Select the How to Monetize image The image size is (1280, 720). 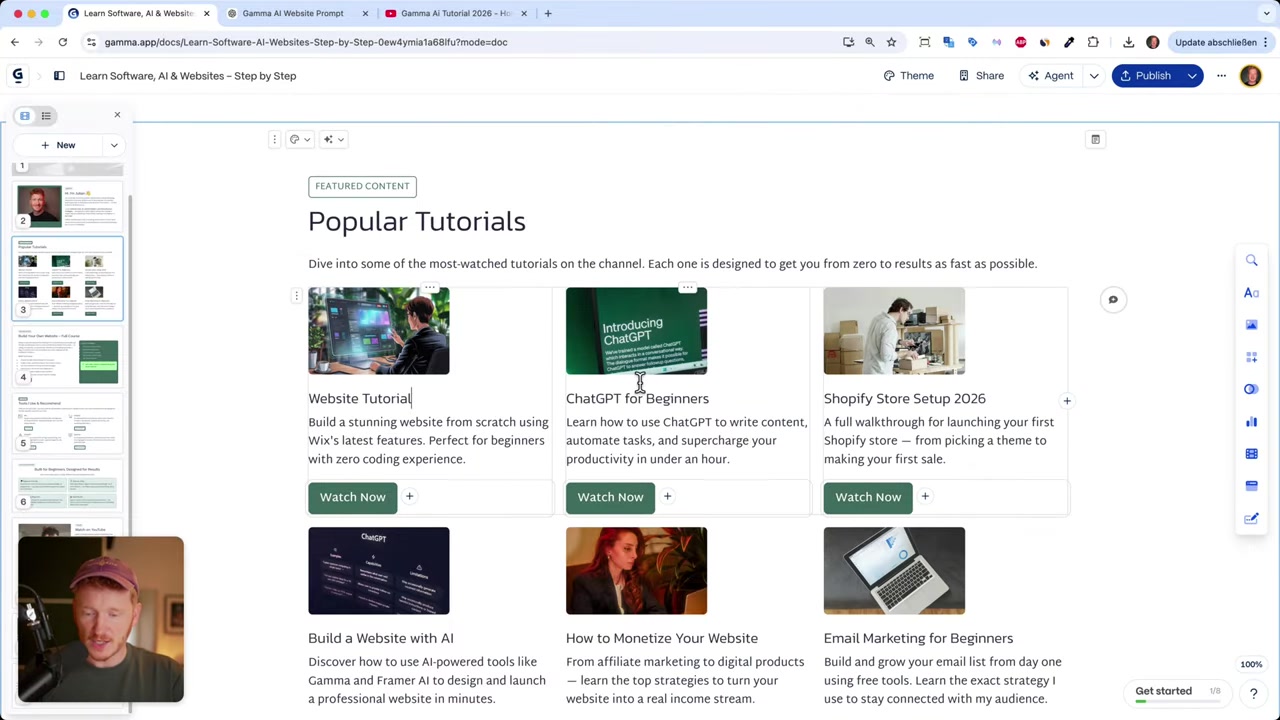pos(636,571)
